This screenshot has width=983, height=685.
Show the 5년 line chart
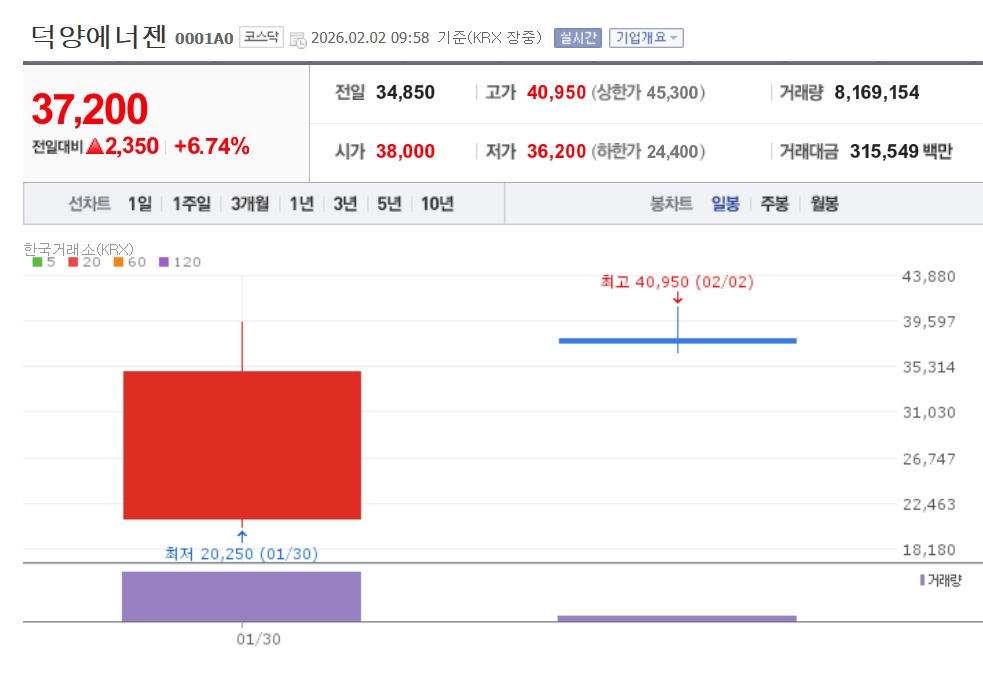coord(389,204)
